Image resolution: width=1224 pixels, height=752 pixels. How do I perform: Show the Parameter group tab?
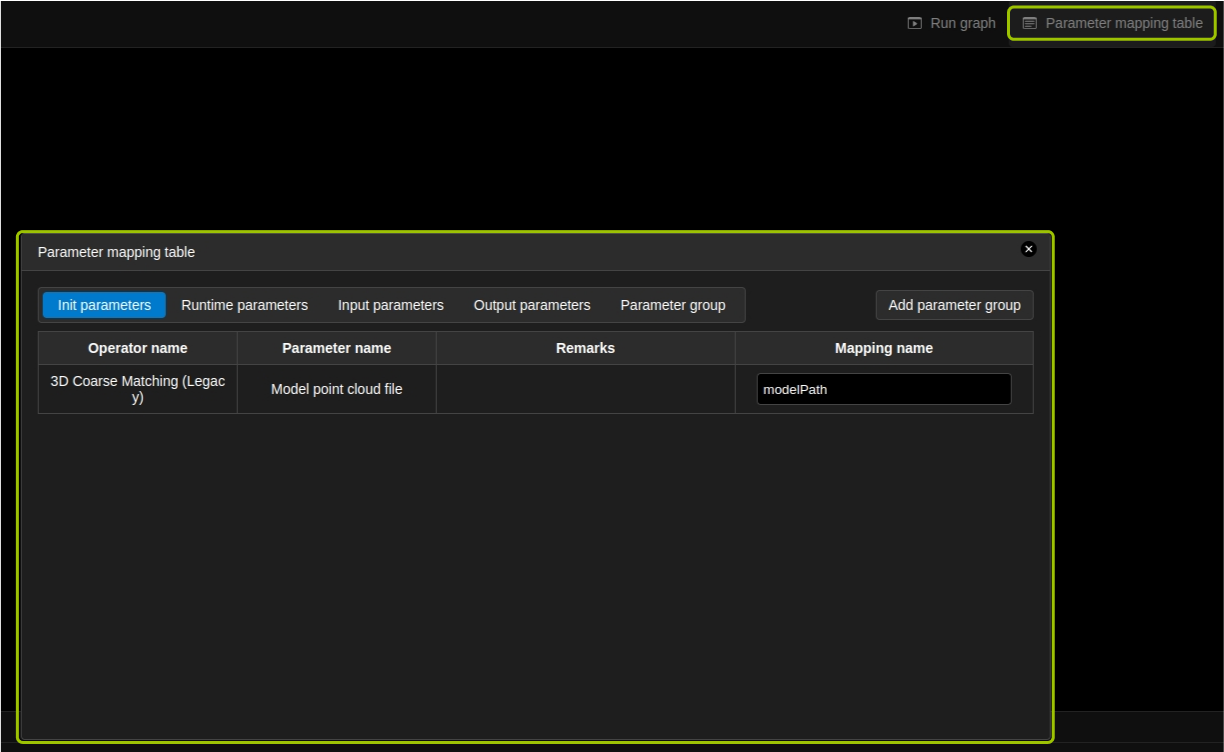click(672, 305)
